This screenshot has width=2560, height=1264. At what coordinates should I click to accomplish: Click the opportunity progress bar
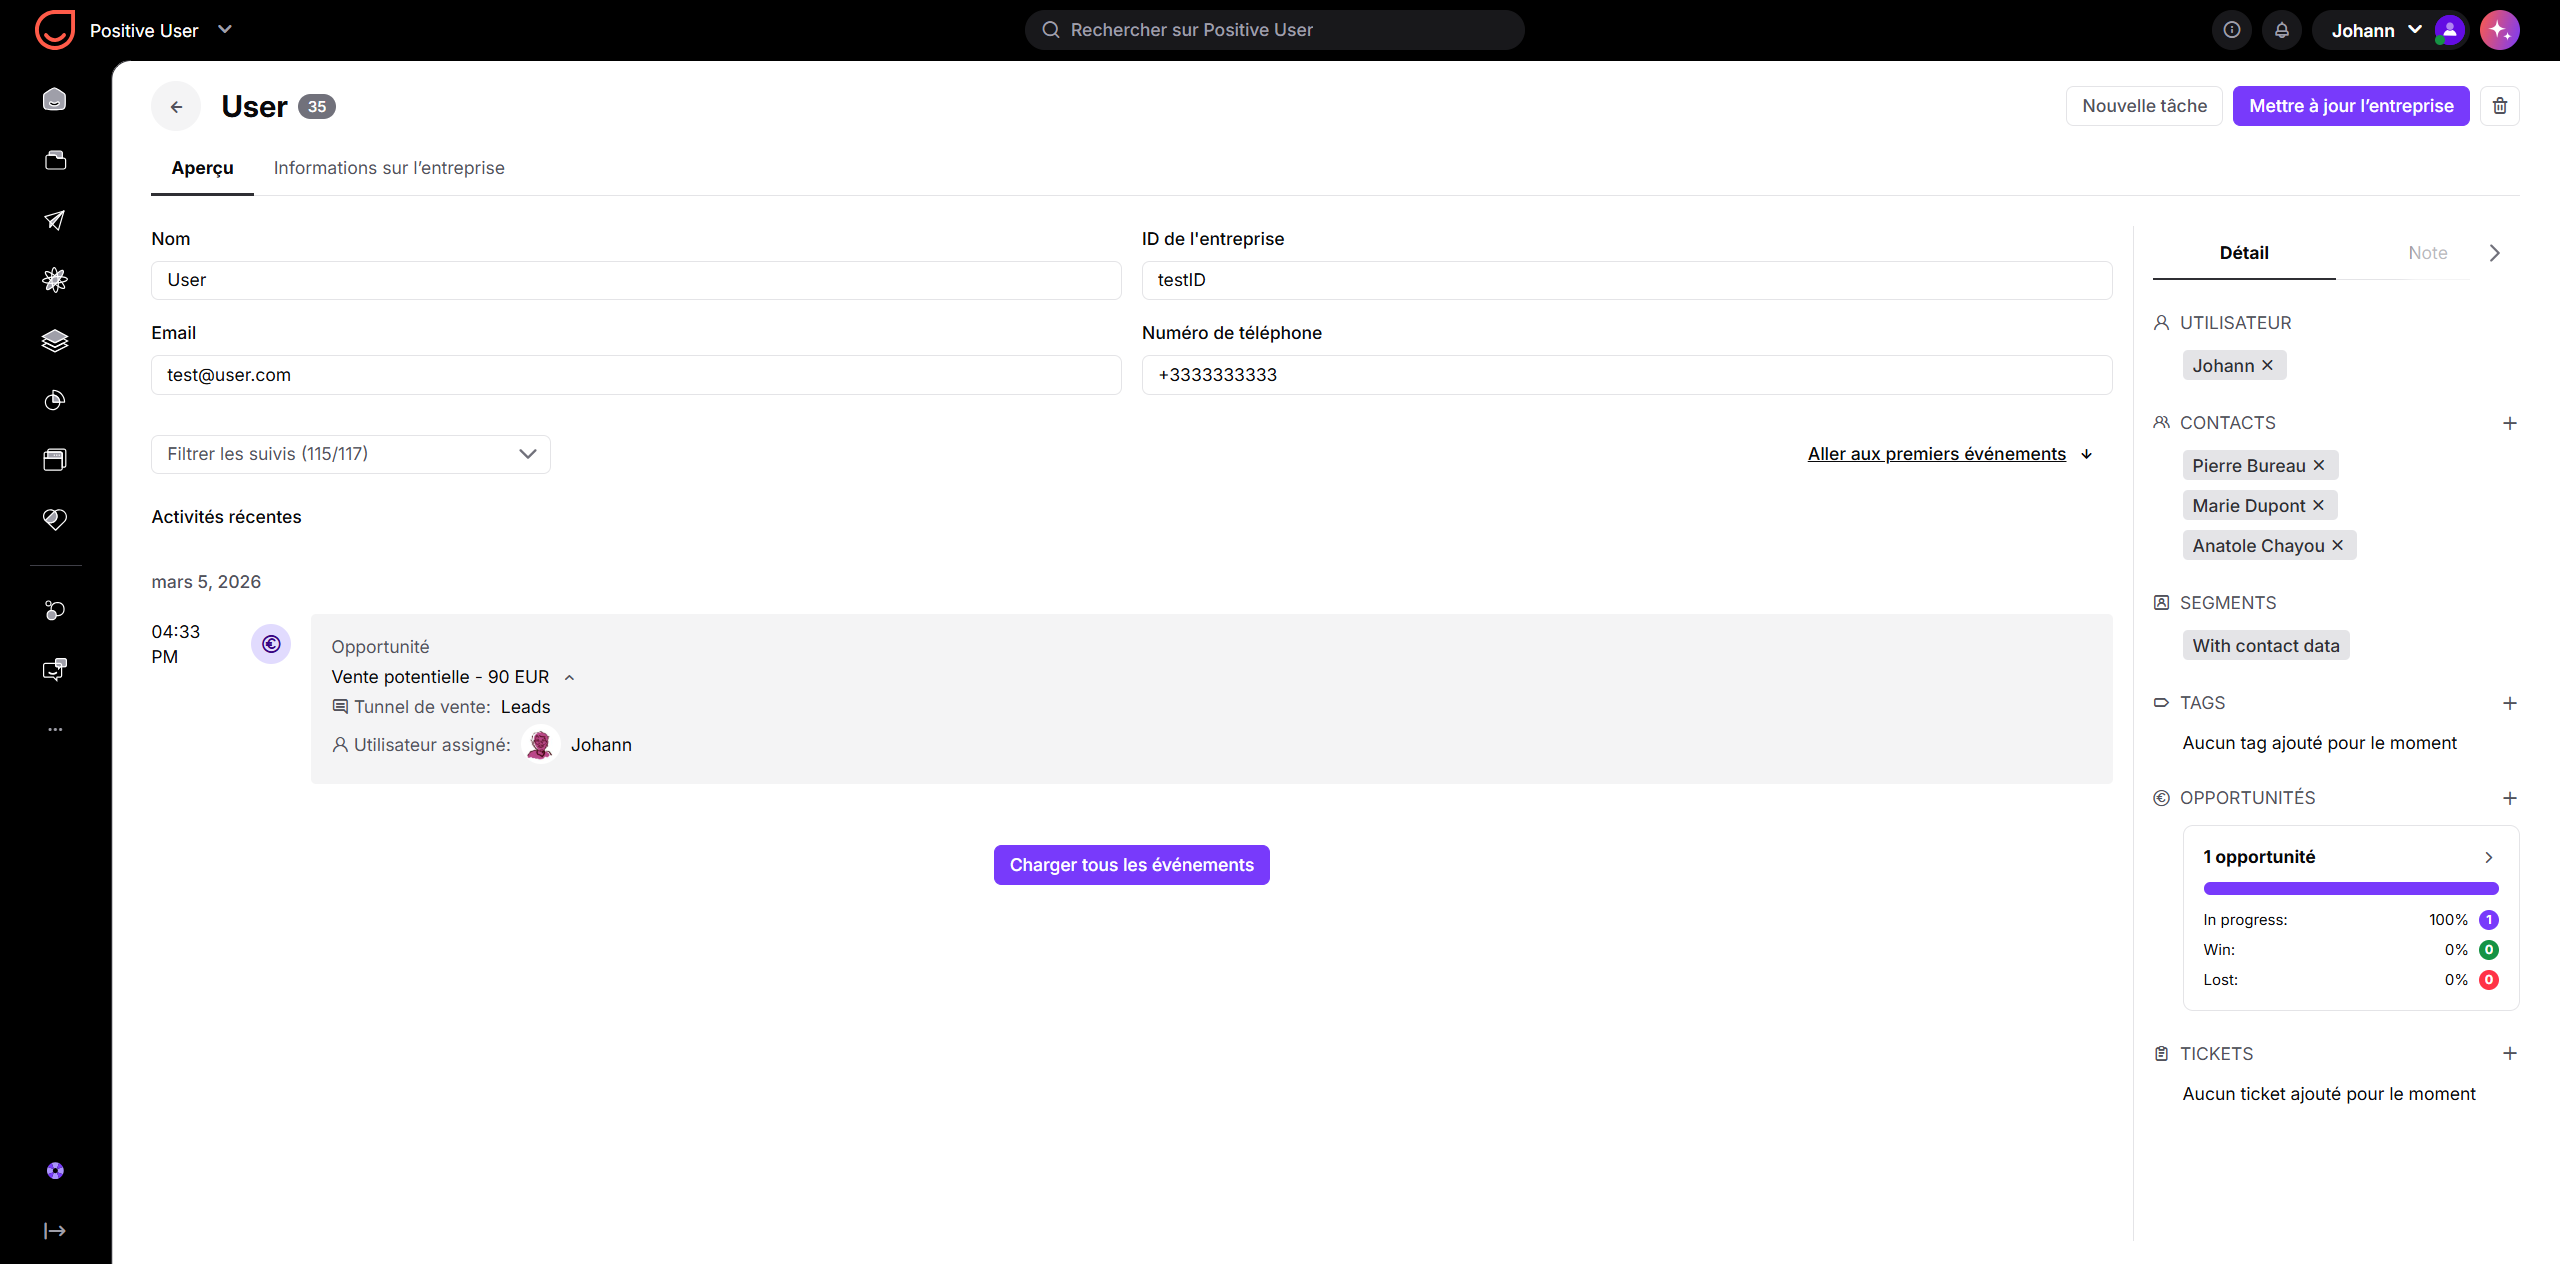tap(2350, 888)
